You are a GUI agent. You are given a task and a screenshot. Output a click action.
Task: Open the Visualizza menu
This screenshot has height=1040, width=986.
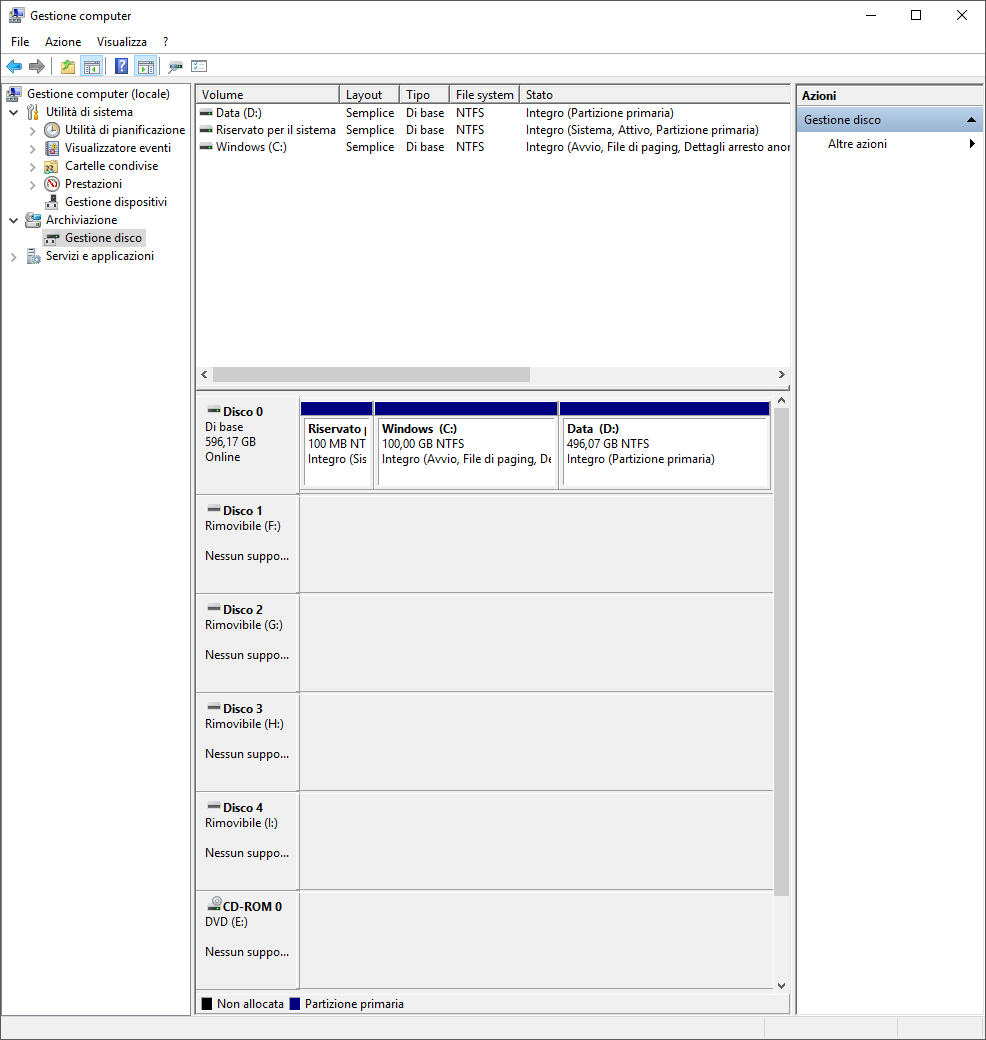tap(121, 42)
